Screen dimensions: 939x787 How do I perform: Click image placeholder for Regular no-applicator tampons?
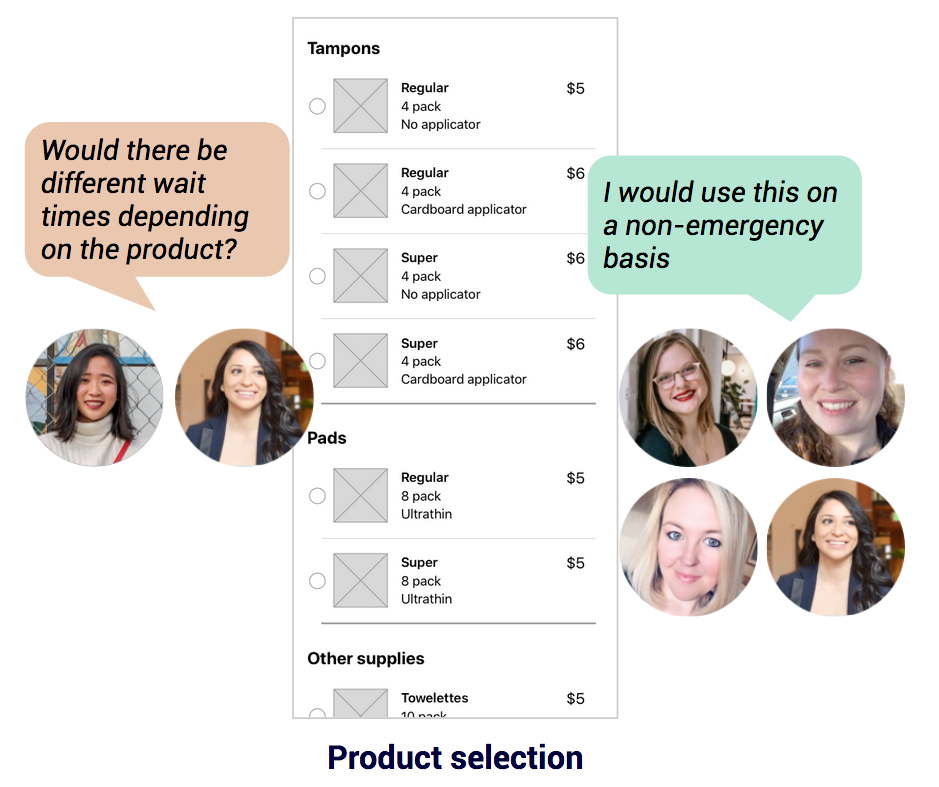click(360, 106)
